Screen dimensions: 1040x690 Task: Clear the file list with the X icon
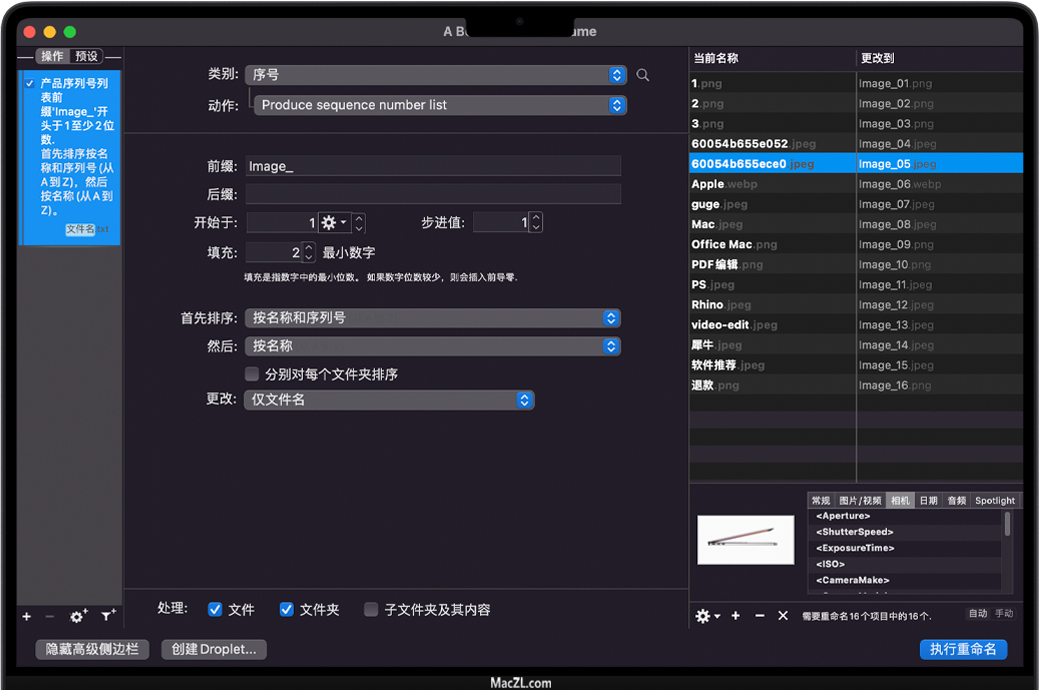point(783,616)
